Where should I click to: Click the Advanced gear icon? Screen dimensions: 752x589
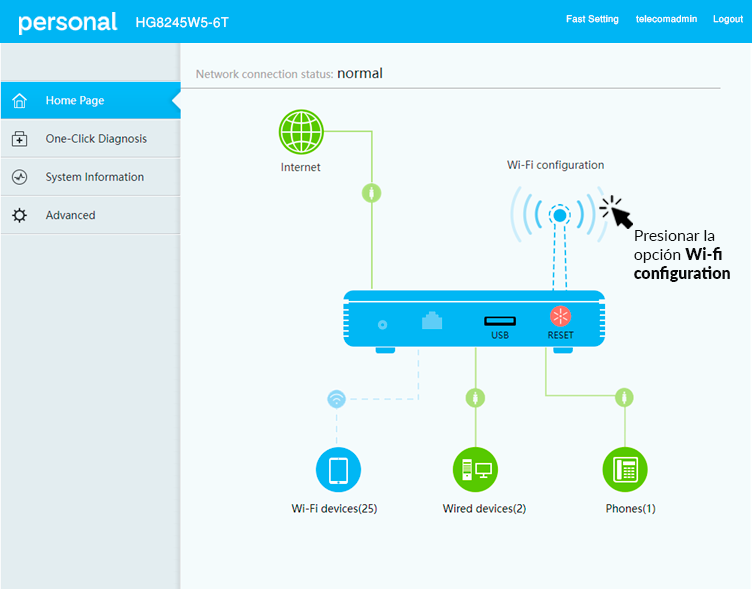pyautogui.click(x=19, y=215)
